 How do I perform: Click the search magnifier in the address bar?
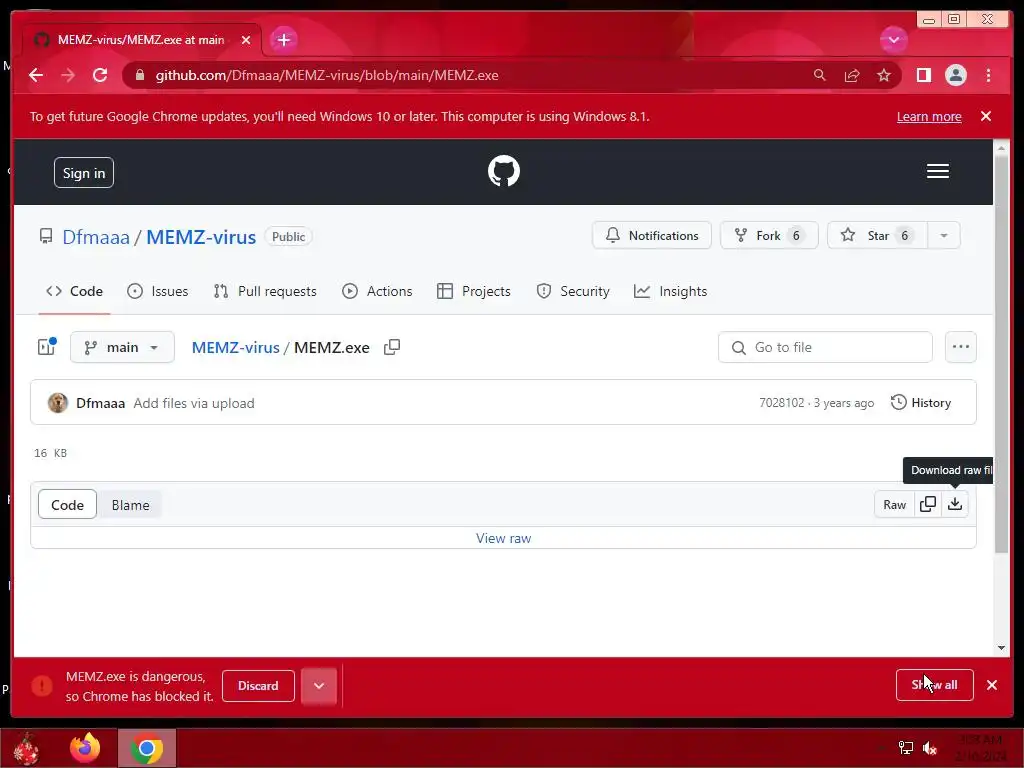820,75
